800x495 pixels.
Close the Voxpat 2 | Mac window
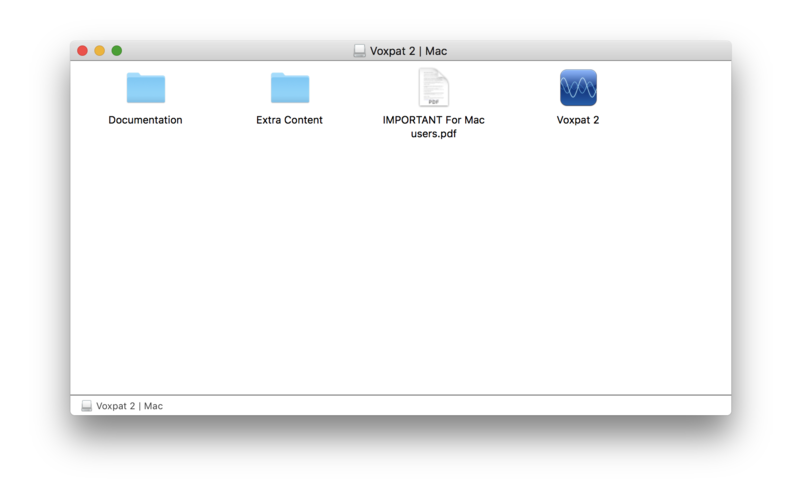[x=83, y=51]
